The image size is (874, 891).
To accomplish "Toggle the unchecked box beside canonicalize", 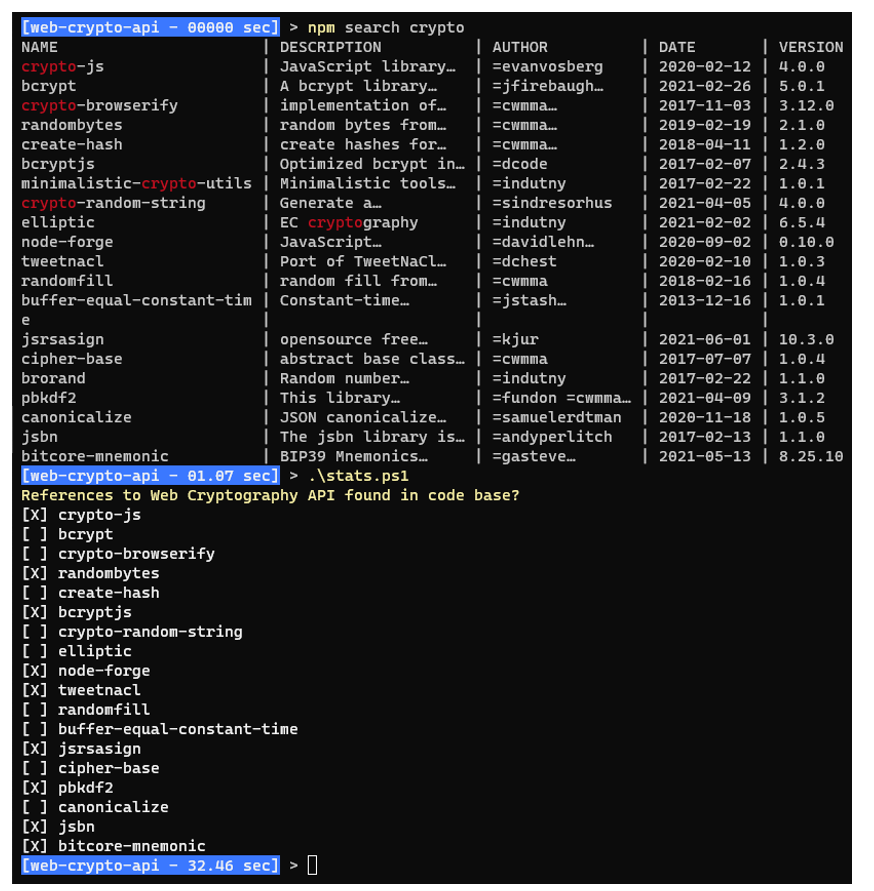I will pos(35,807).
